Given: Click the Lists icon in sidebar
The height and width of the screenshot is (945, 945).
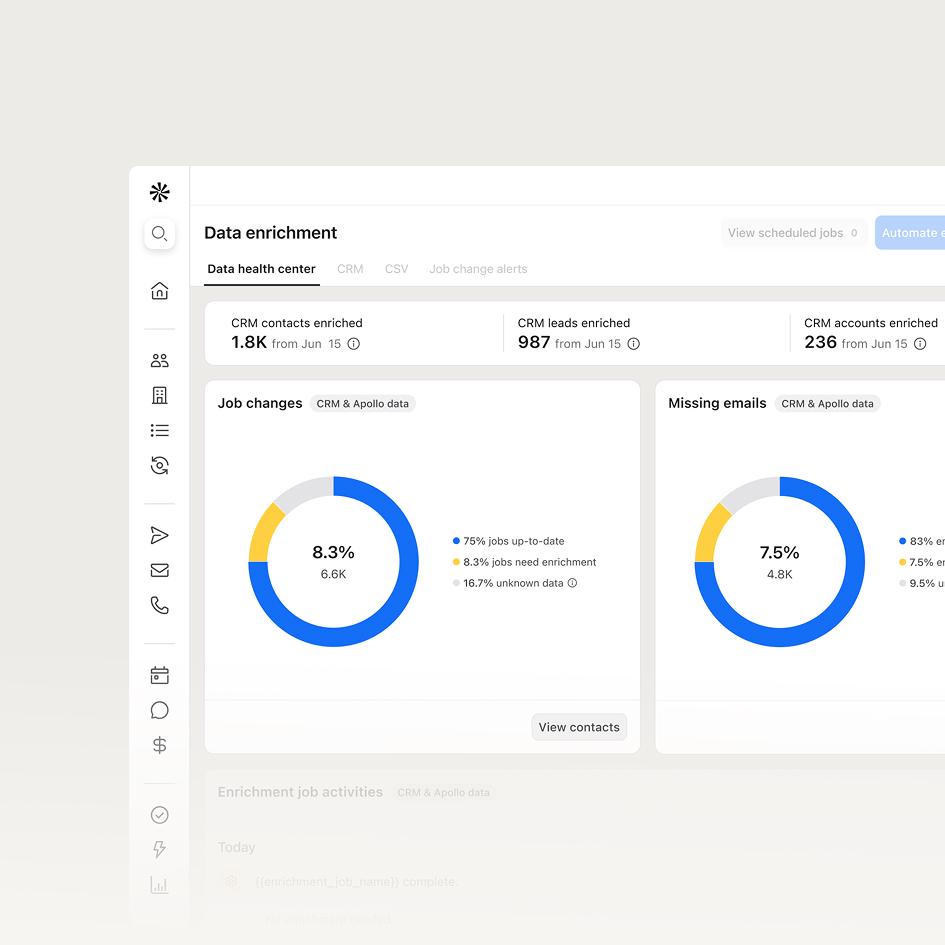Looking at the screenshot, I should [159, 430].
